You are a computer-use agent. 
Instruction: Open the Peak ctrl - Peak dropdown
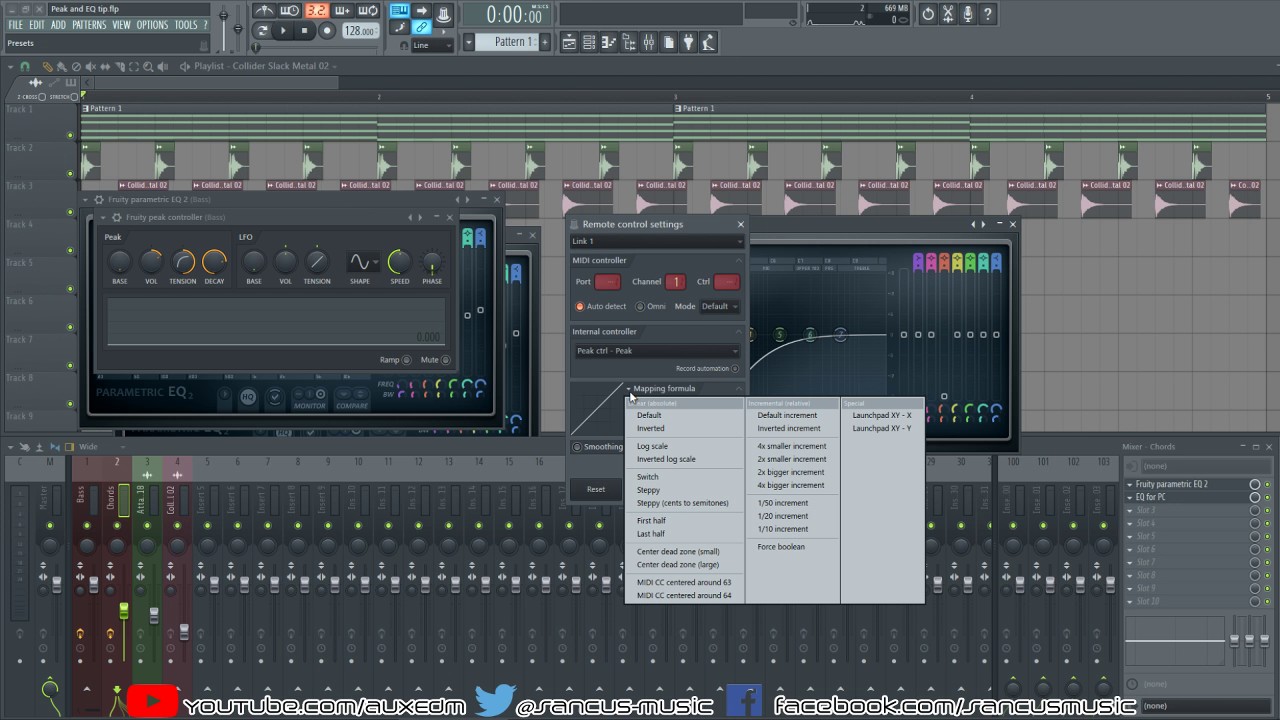(657, 351)
